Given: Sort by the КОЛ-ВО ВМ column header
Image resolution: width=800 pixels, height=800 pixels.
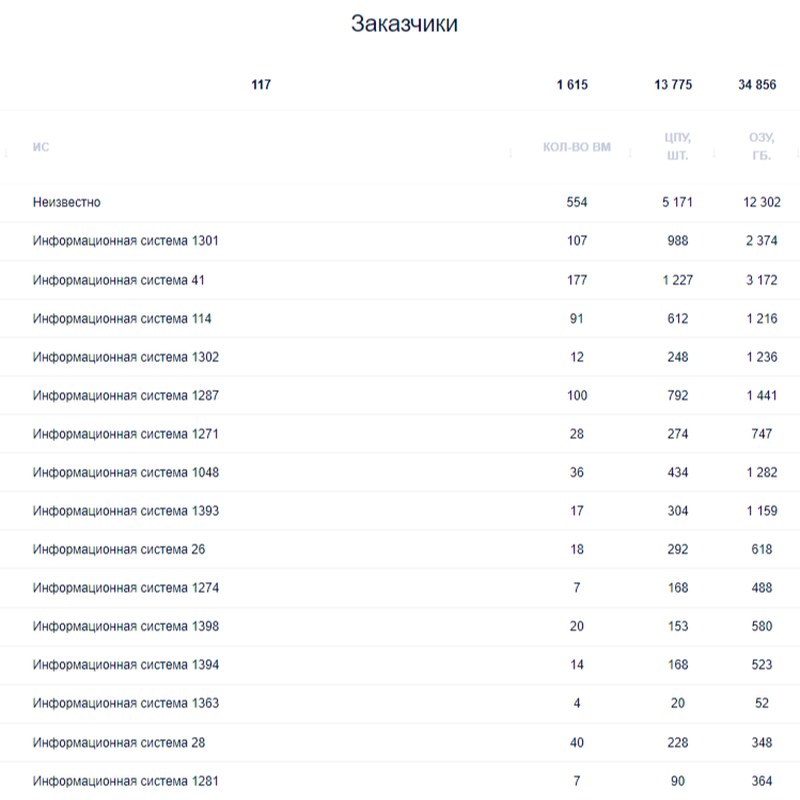Looking at the screenshot, I should [x=577, y=147].
